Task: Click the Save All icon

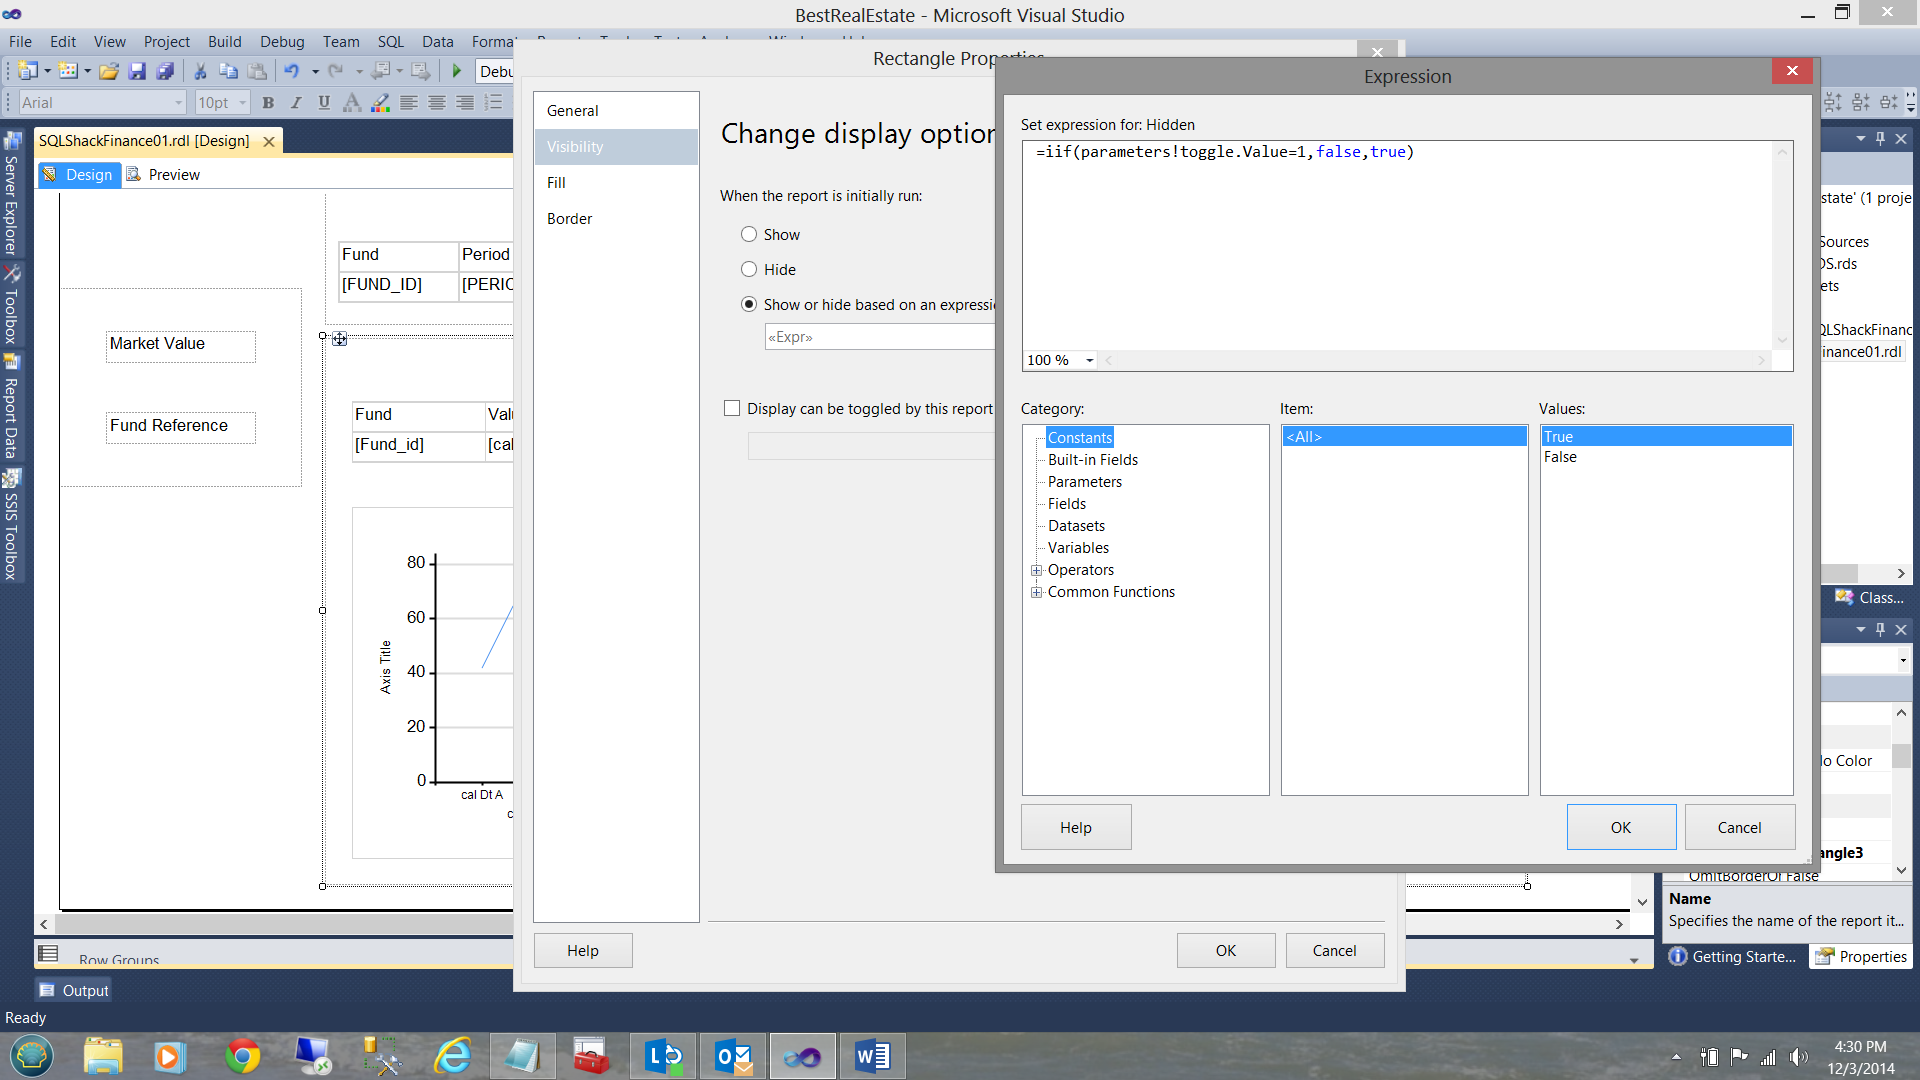Action: tap(165, 71)
